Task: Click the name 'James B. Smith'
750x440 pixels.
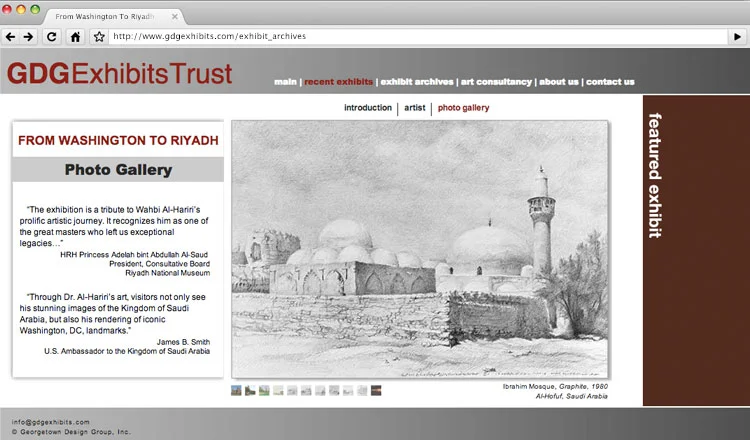Action: click(x=183, y=342)
